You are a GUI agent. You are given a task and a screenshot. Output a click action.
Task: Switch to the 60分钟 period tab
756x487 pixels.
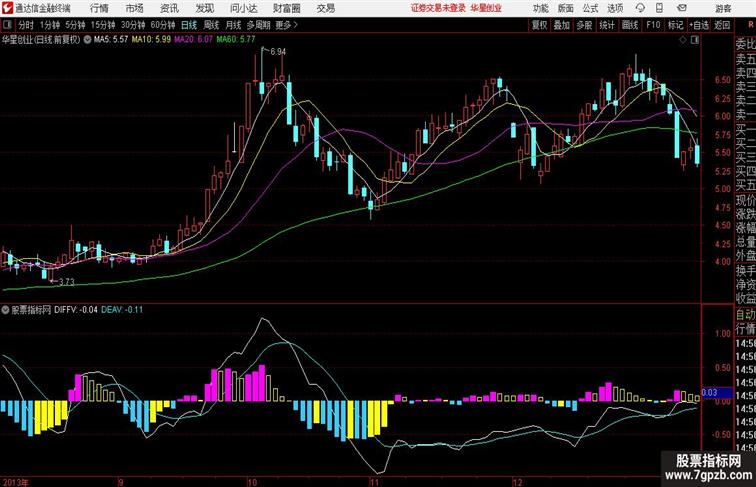[x=163, y=25]
